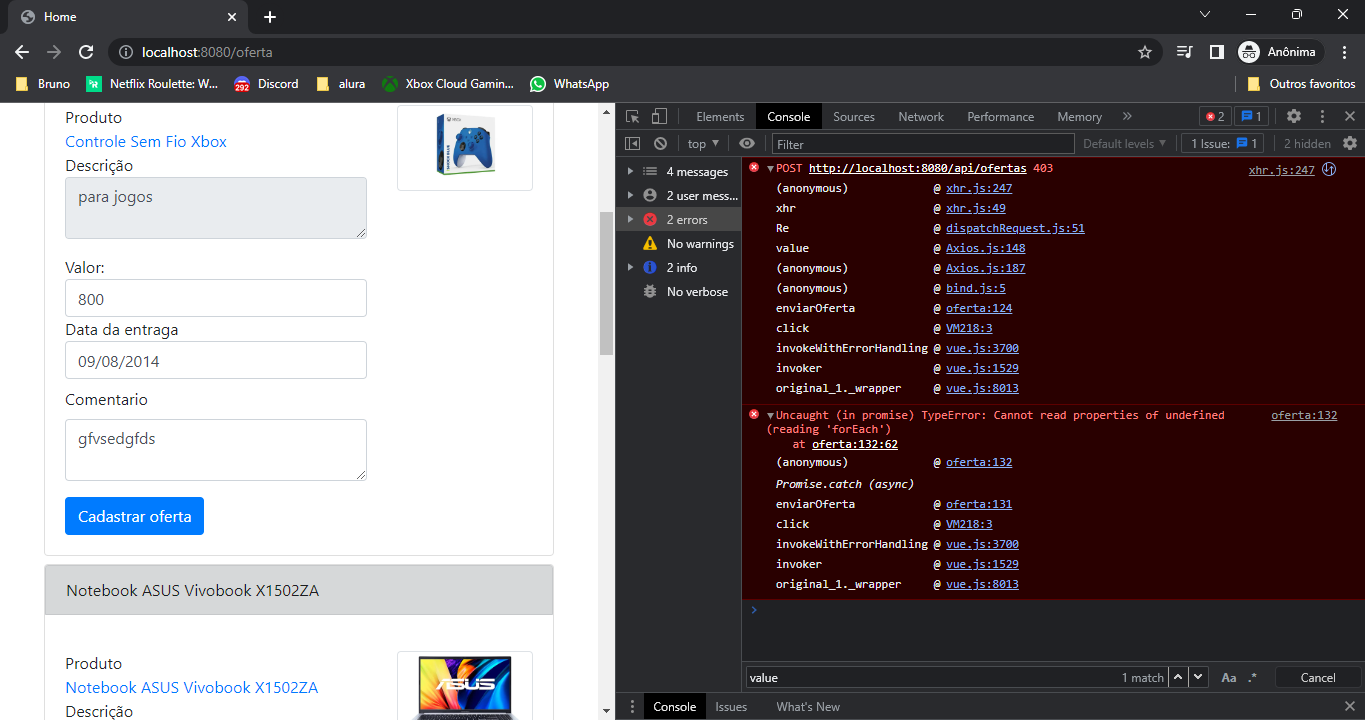Collapse the POST 403 error stack

click(x=770, y=169)
